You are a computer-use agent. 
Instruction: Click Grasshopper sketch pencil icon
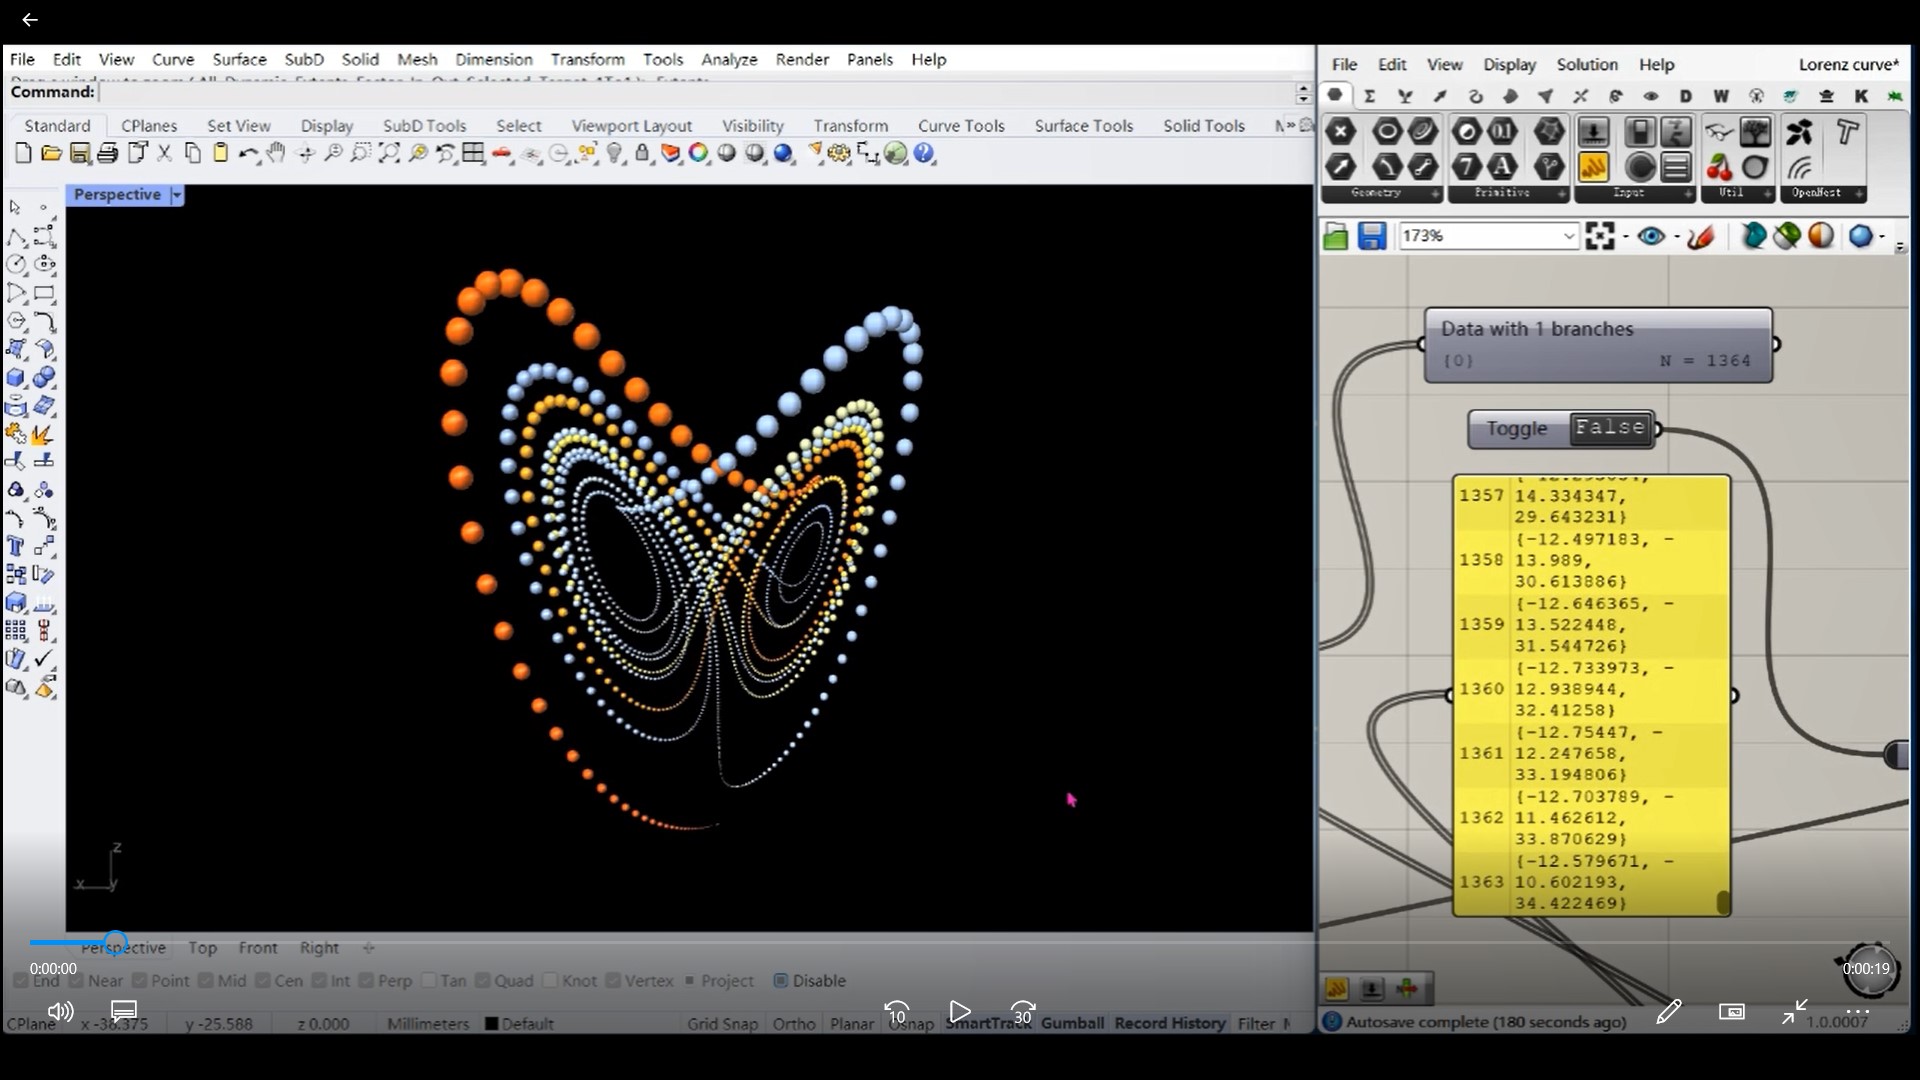tap(1701, 236)
